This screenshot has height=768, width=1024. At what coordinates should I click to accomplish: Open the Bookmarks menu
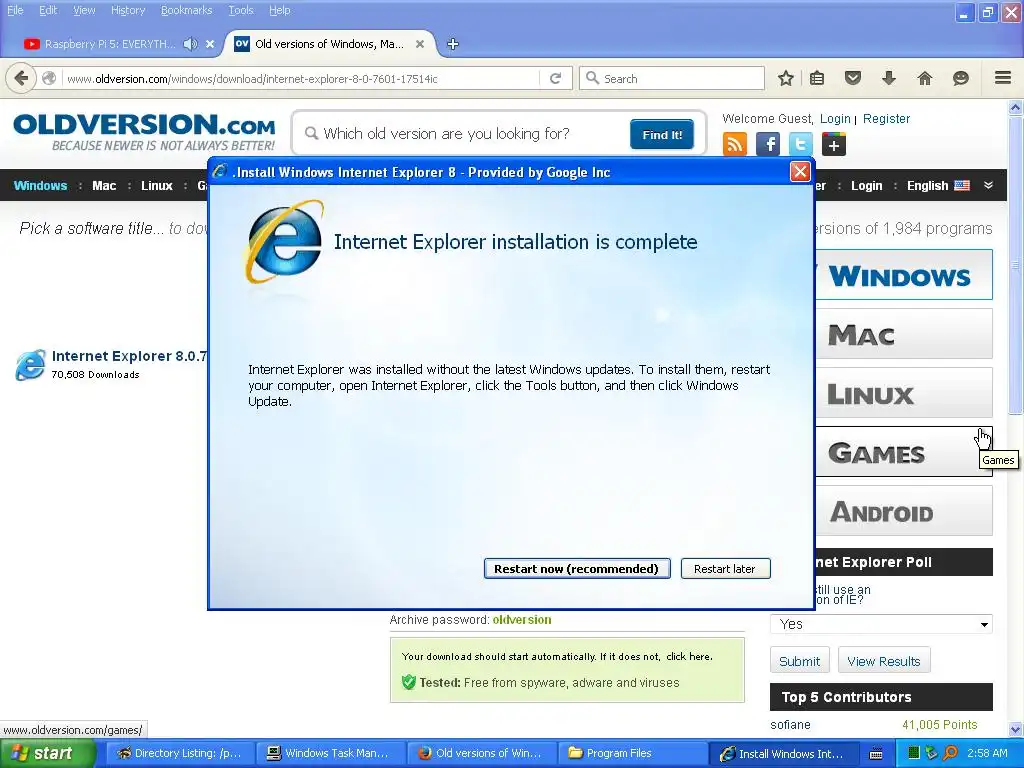(x=186, y=10)
